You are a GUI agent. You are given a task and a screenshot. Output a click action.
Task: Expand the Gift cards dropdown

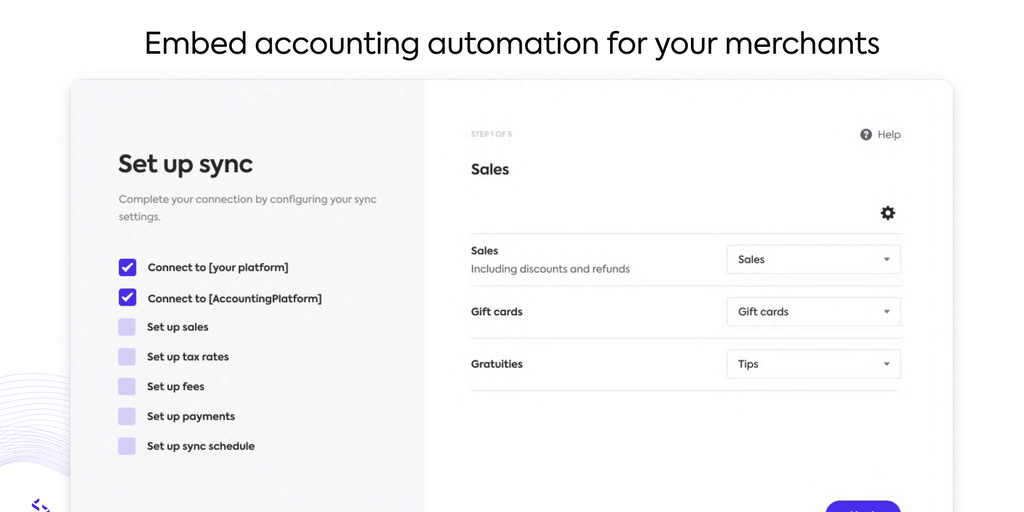pyautogui.click(x=813, y=312)
